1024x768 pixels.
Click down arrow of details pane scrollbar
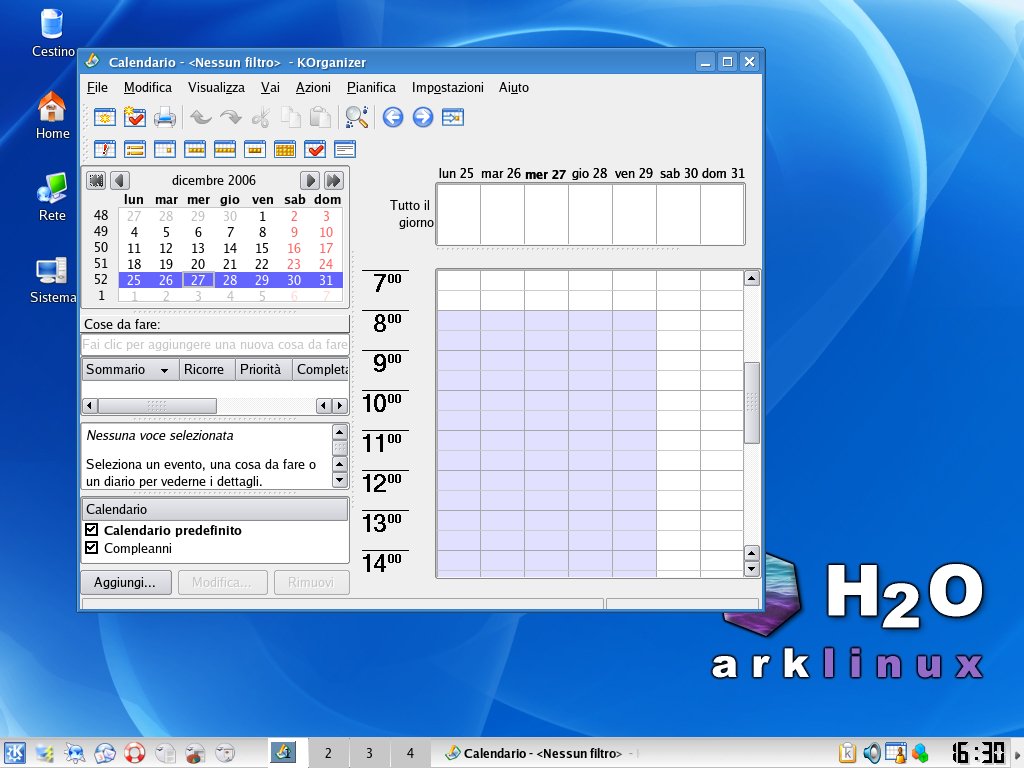(x=339, y=480)
